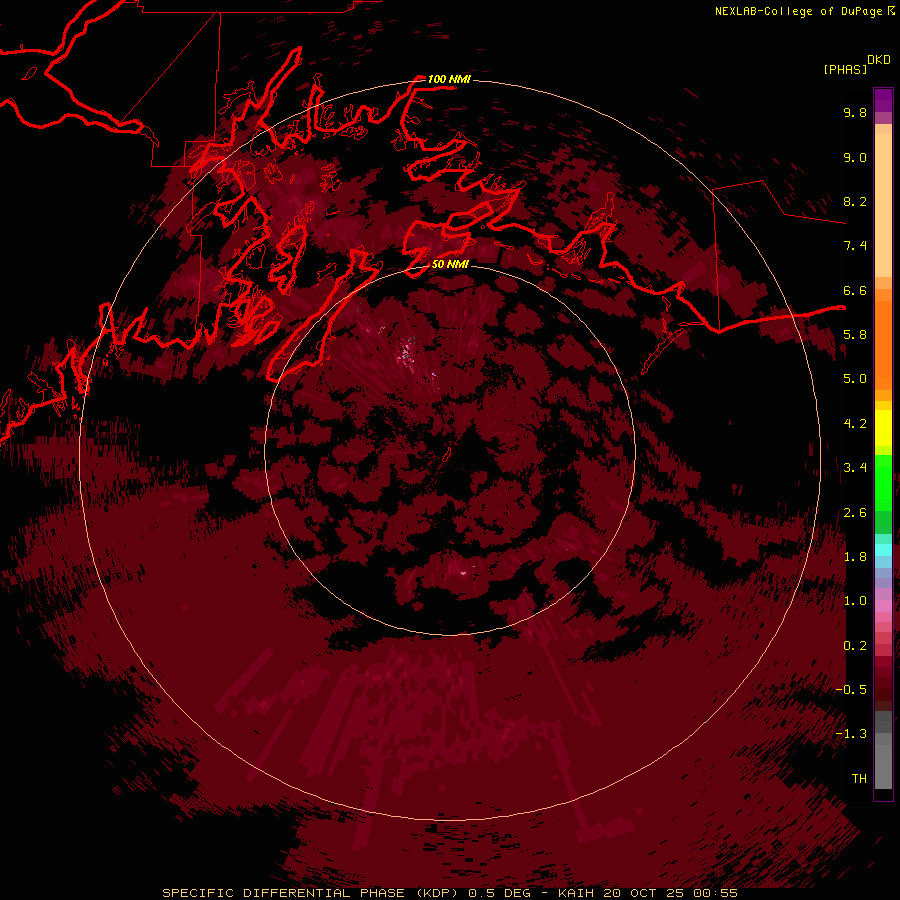Screen dimensions: 900x900
Task: Click the DKD label above the color scale
Action: [879, 60]
